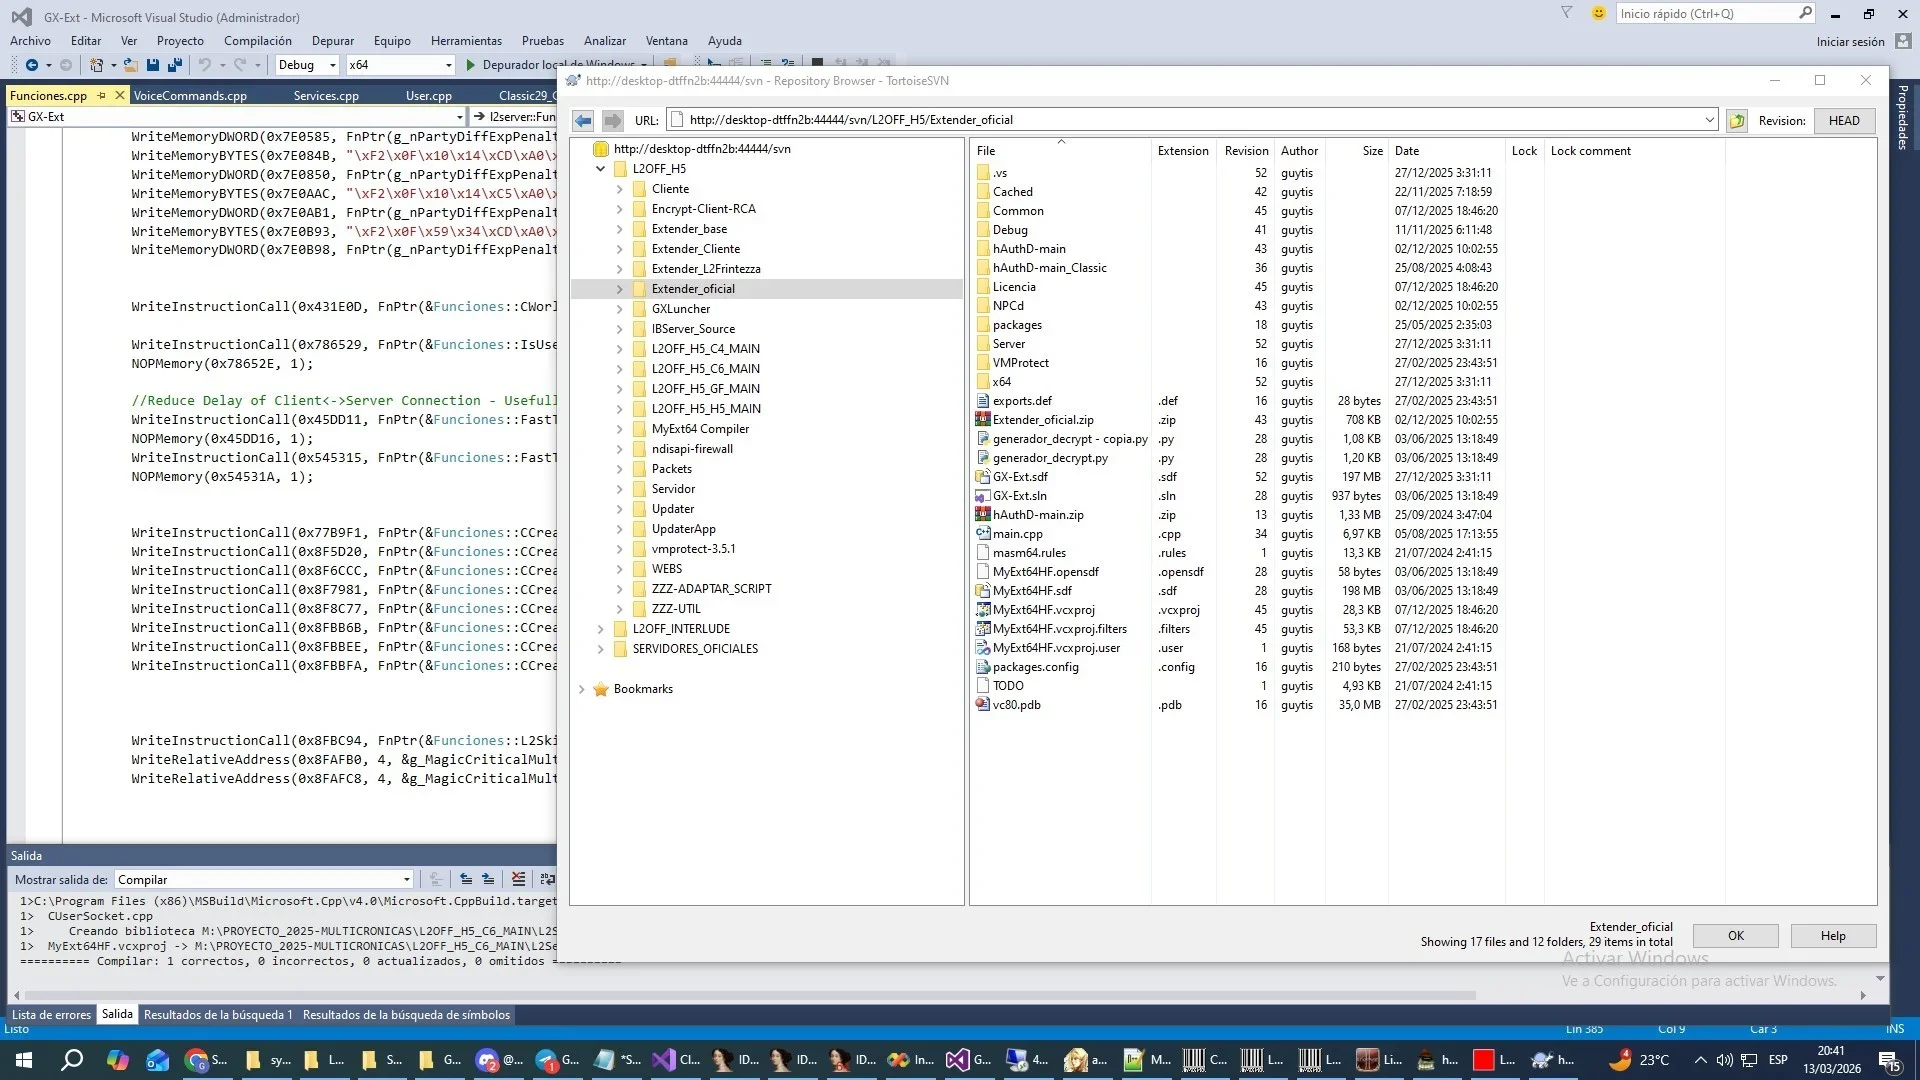Click the HEAD revision button
Viewport: 1920px width, 1080px height.
coord(1844,121)
